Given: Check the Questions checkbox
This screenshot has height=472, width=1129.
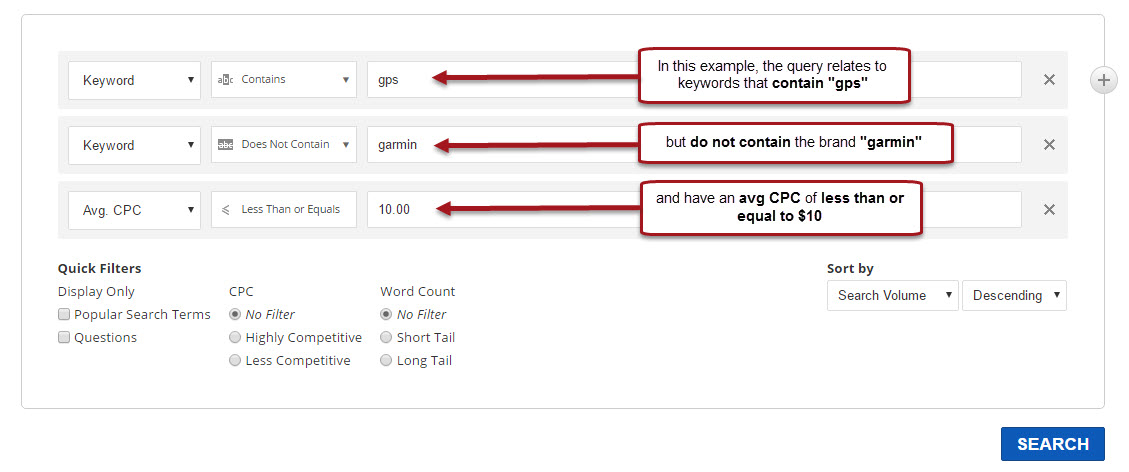Looking at the screenshot, I should [x=64, y=338].
